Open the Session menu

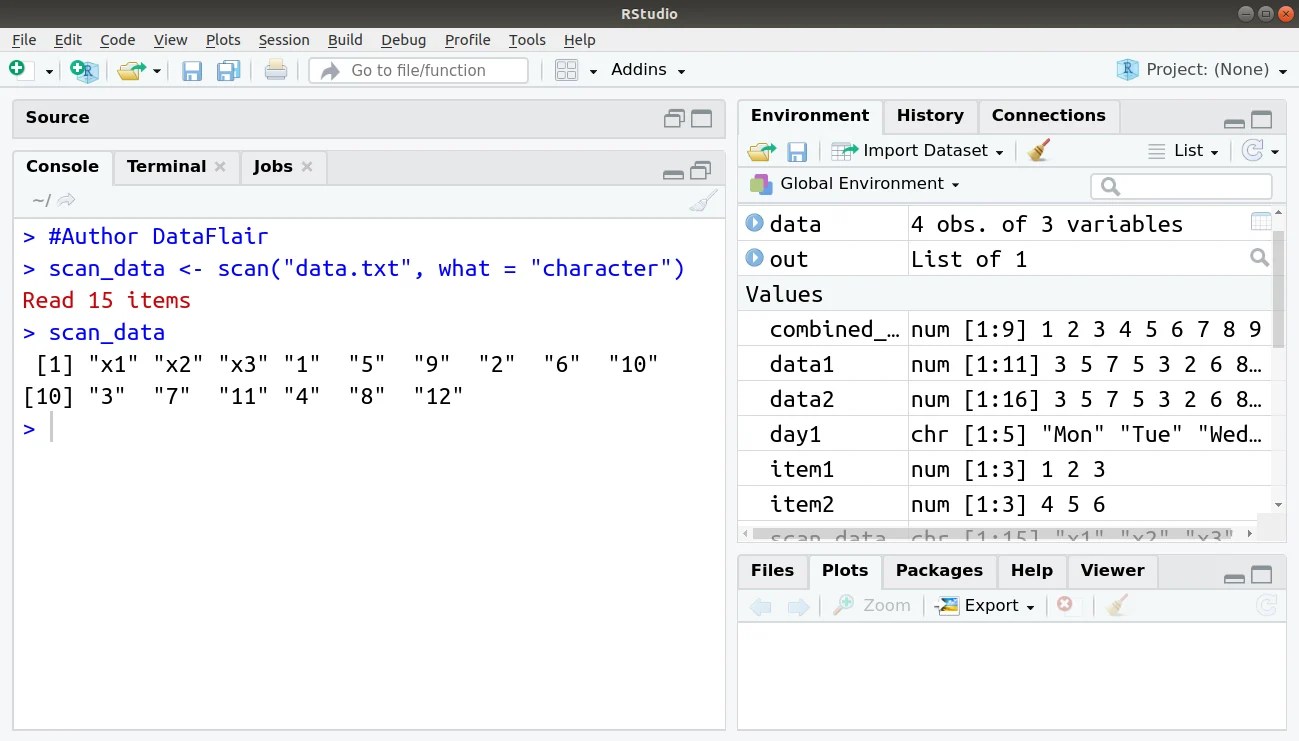(283, 40)
